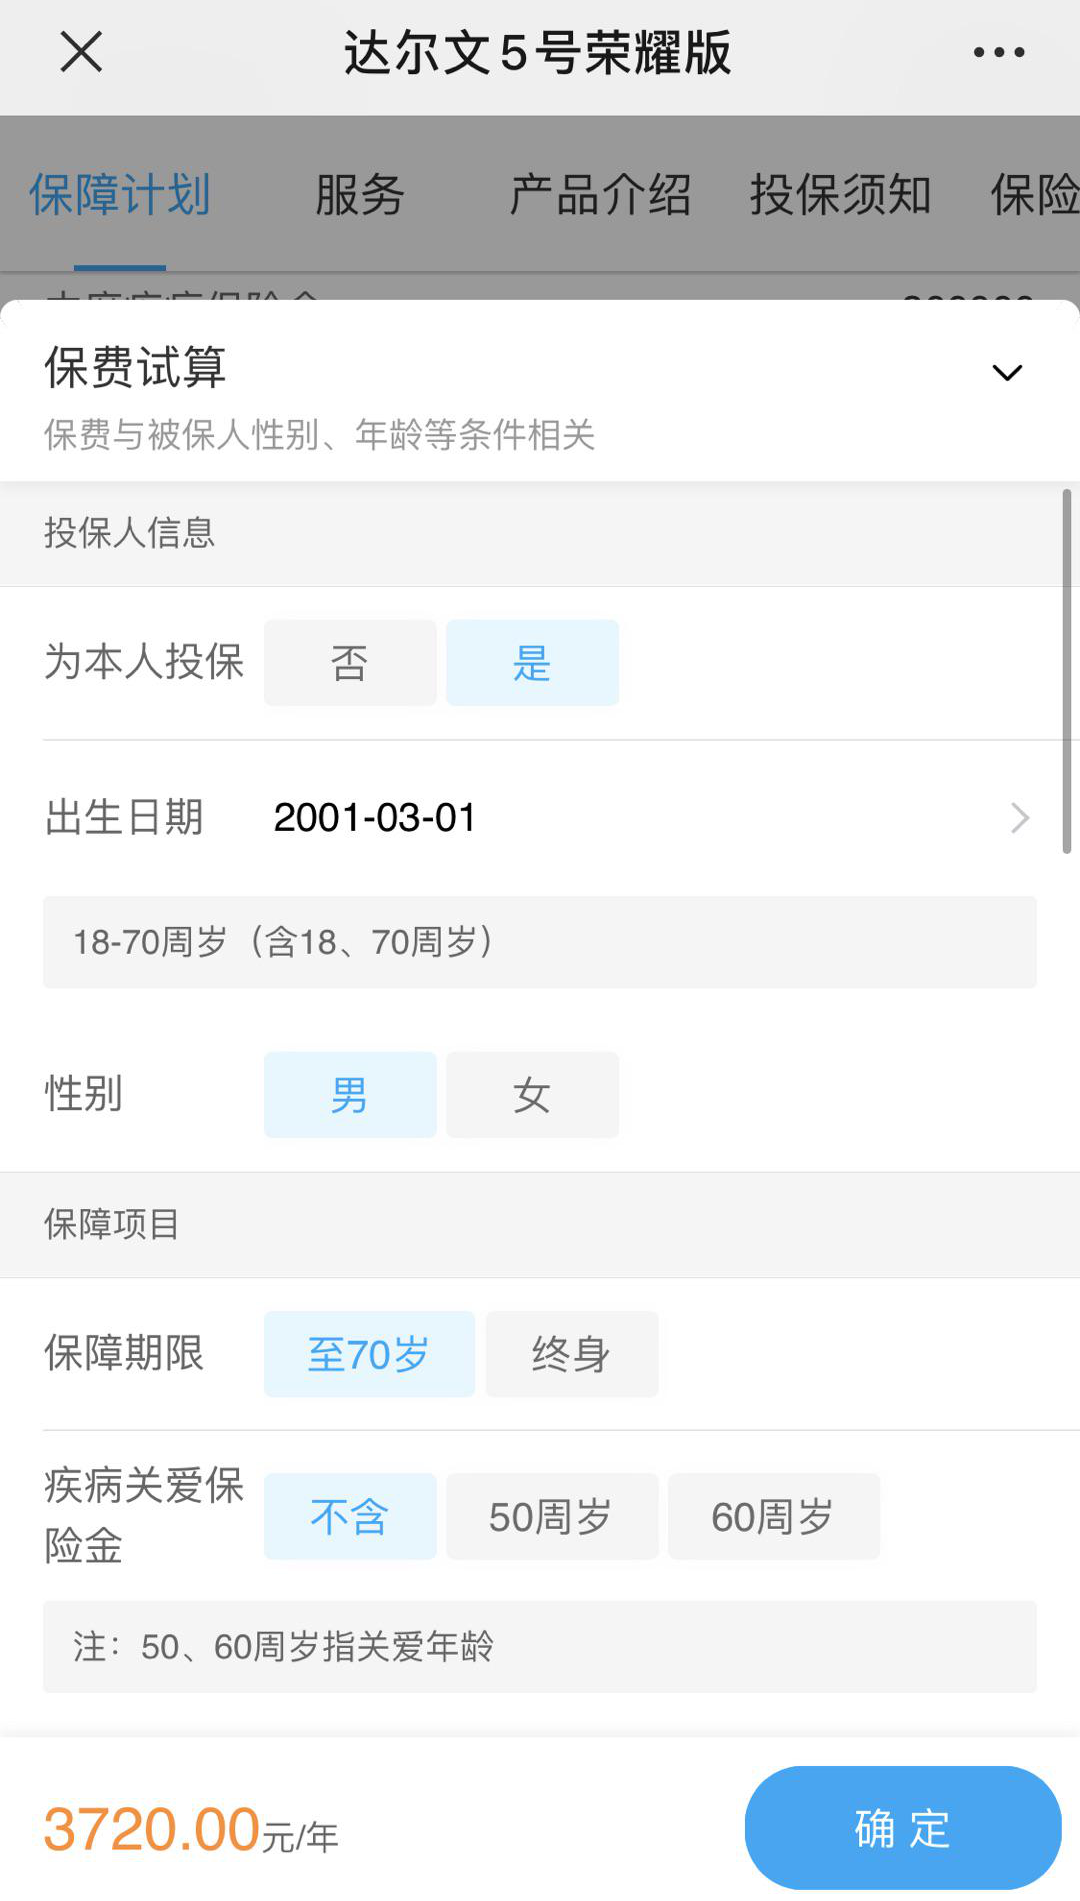Image resolution: width=1080 pixels, height=1901 pixels.
Task: Select 不含 for 疾病关爱保险金
Action: point(350,1516)
